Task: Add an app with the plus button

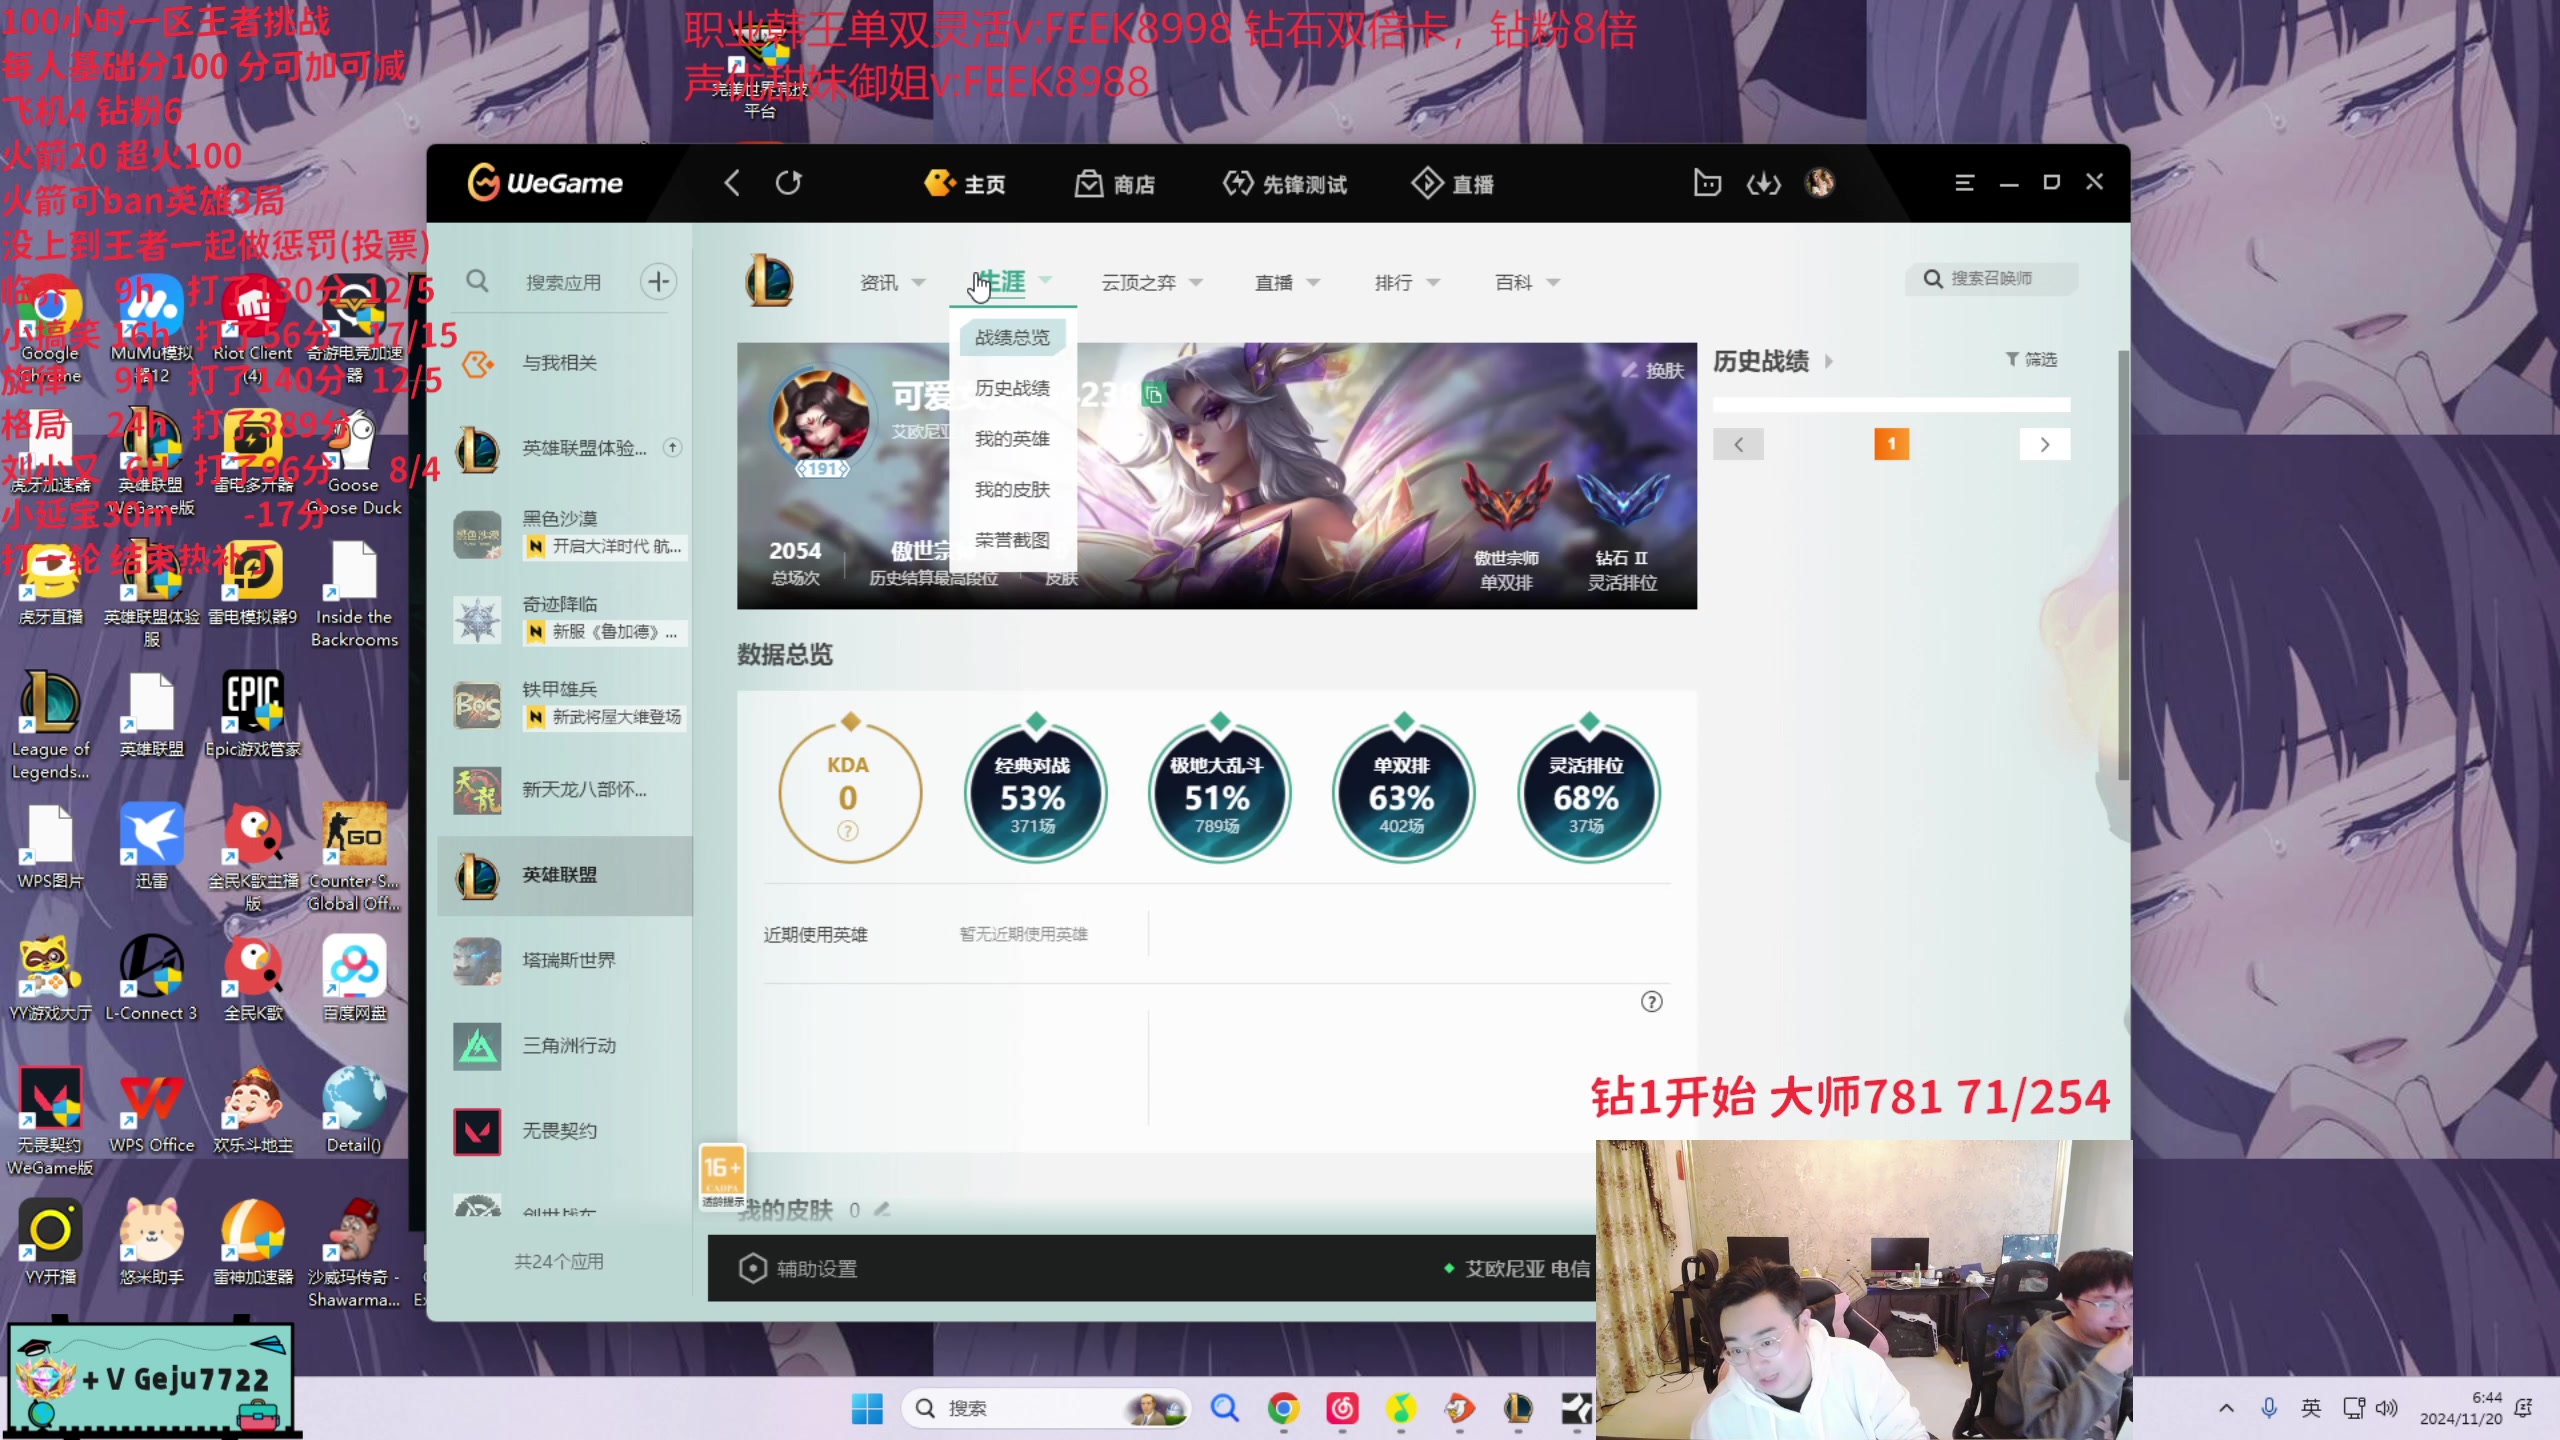Action: click(x=658, y=282)
